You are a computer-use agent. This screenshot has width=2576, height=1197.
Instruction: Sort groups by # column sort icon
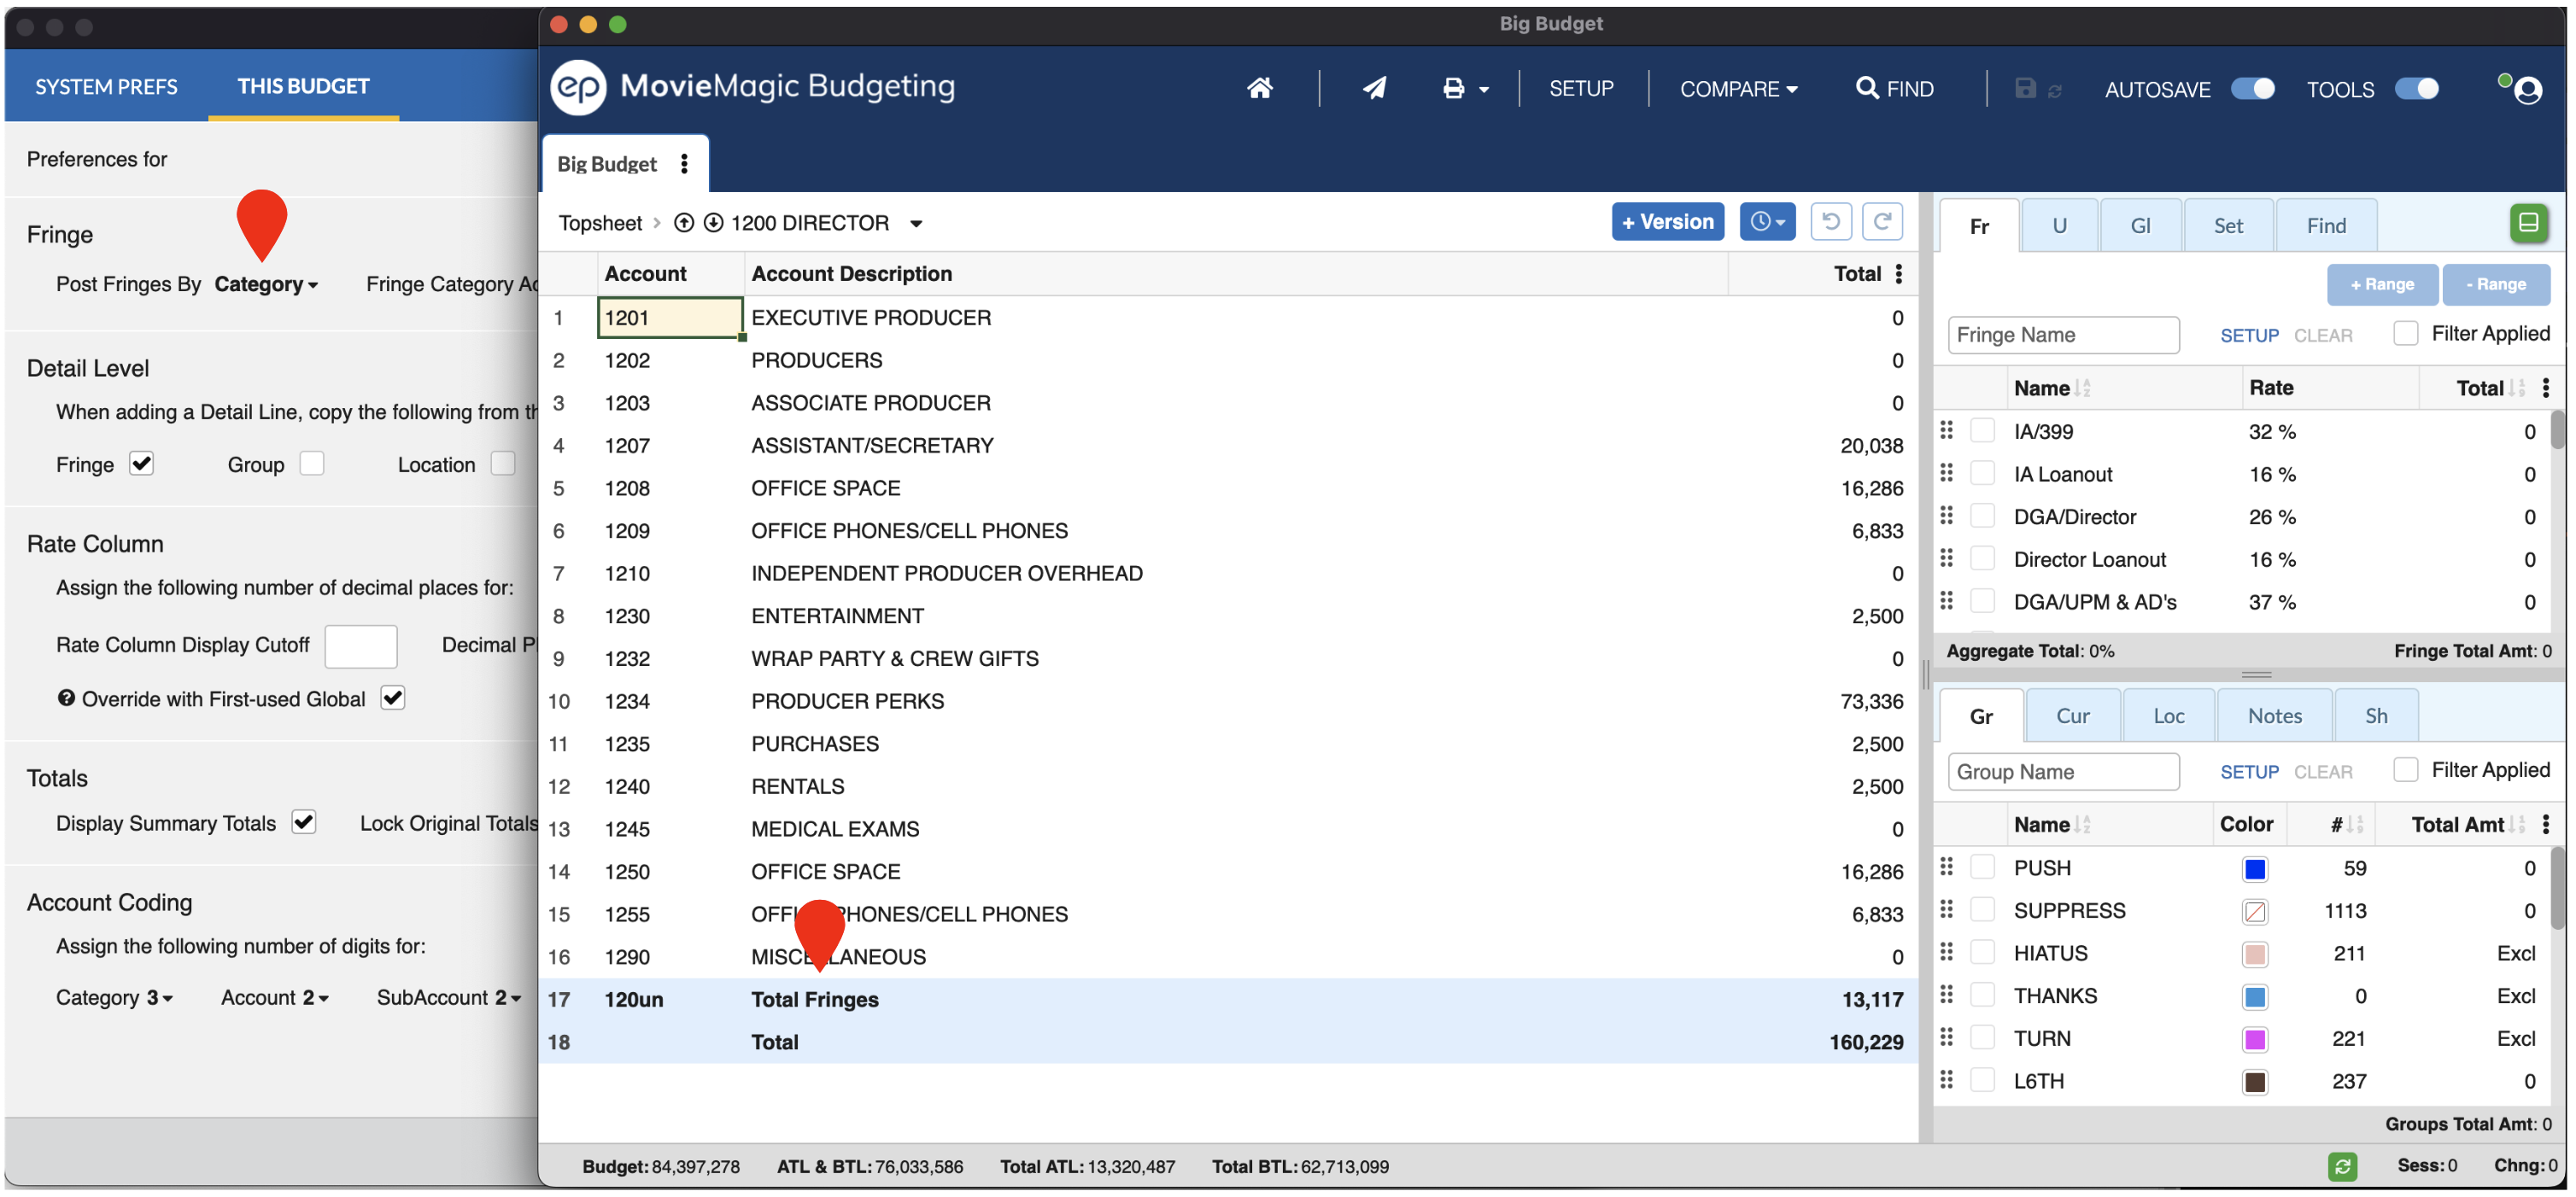click(2355, 825)
